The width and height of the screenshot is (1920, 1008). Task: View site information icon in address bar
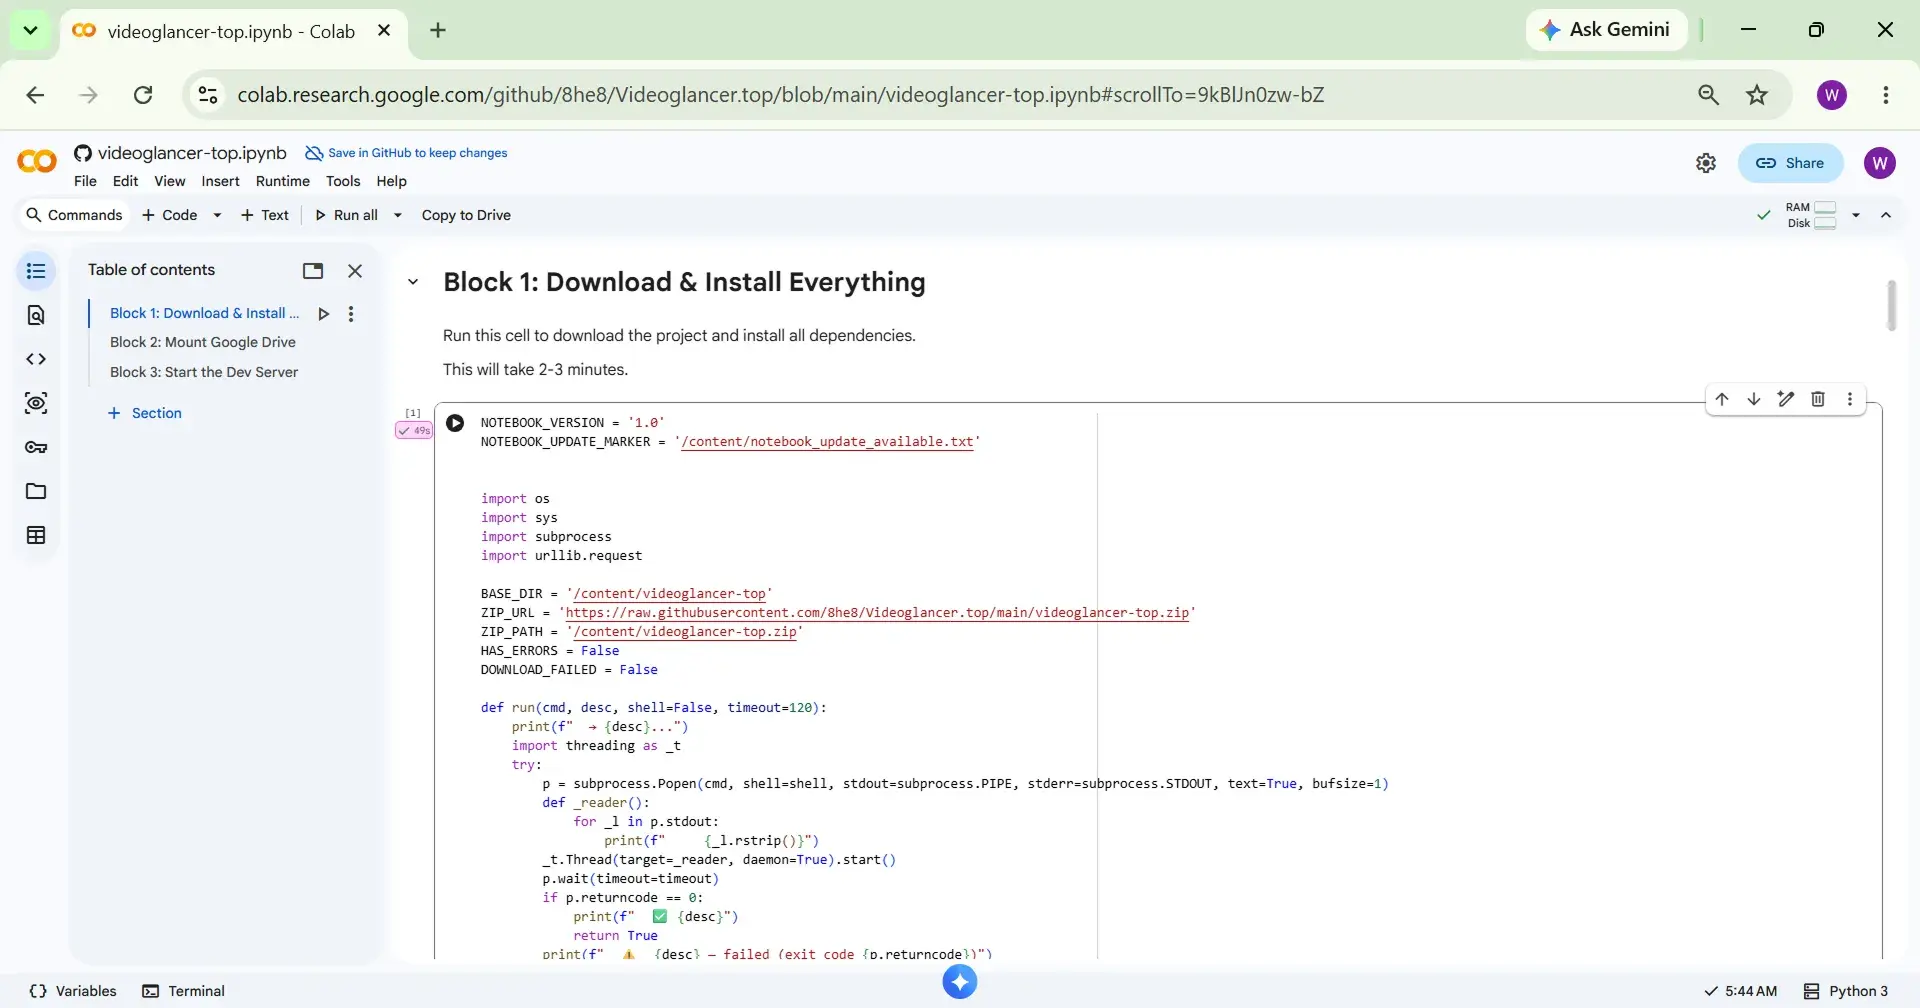[x=208, y=95]
